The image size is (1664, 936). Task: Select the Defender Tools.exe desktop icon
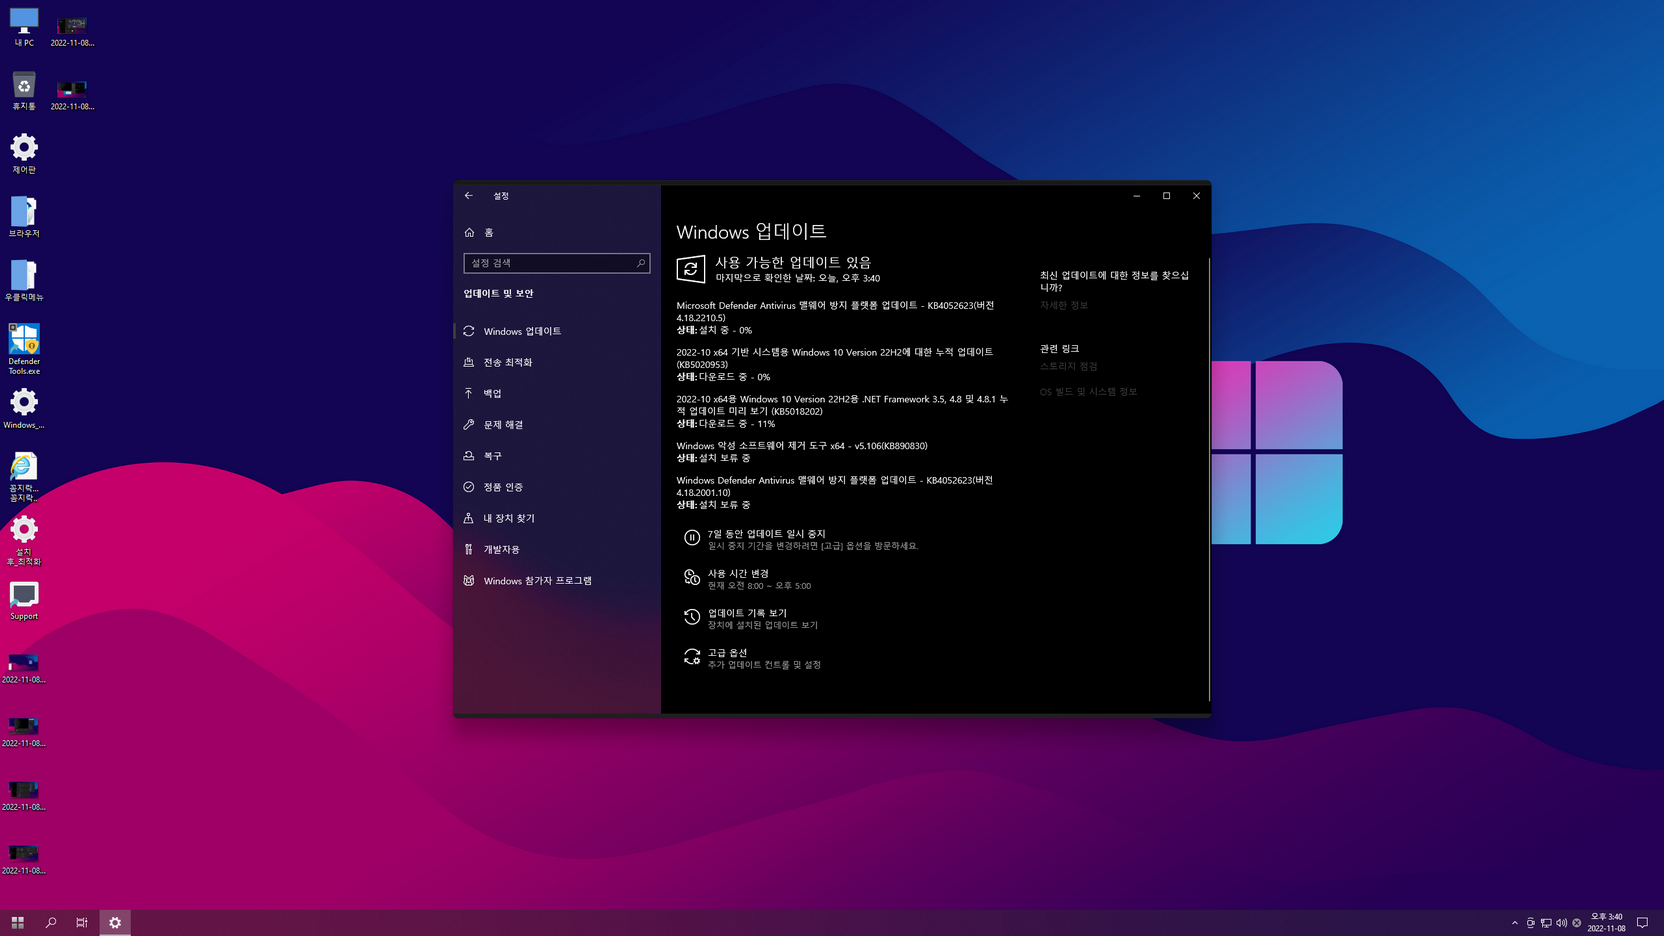click(x=24, y=349)
